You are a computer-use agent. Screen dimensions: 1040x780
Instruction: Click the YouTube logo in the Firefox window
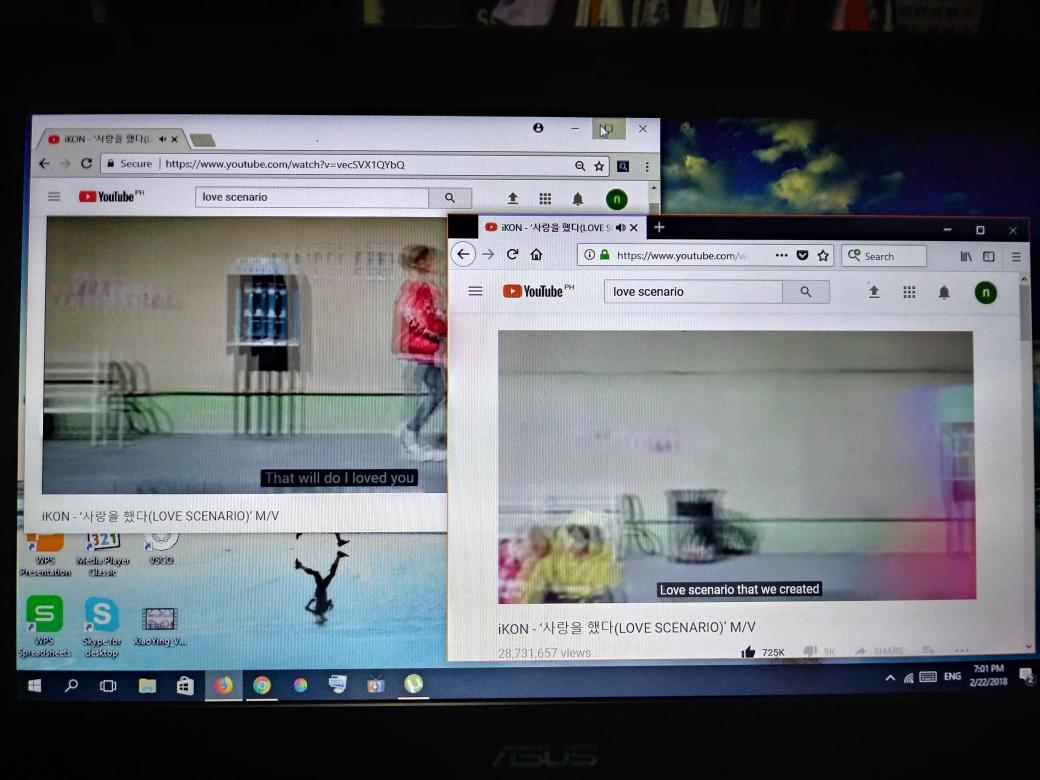click(x=534, y=291)
